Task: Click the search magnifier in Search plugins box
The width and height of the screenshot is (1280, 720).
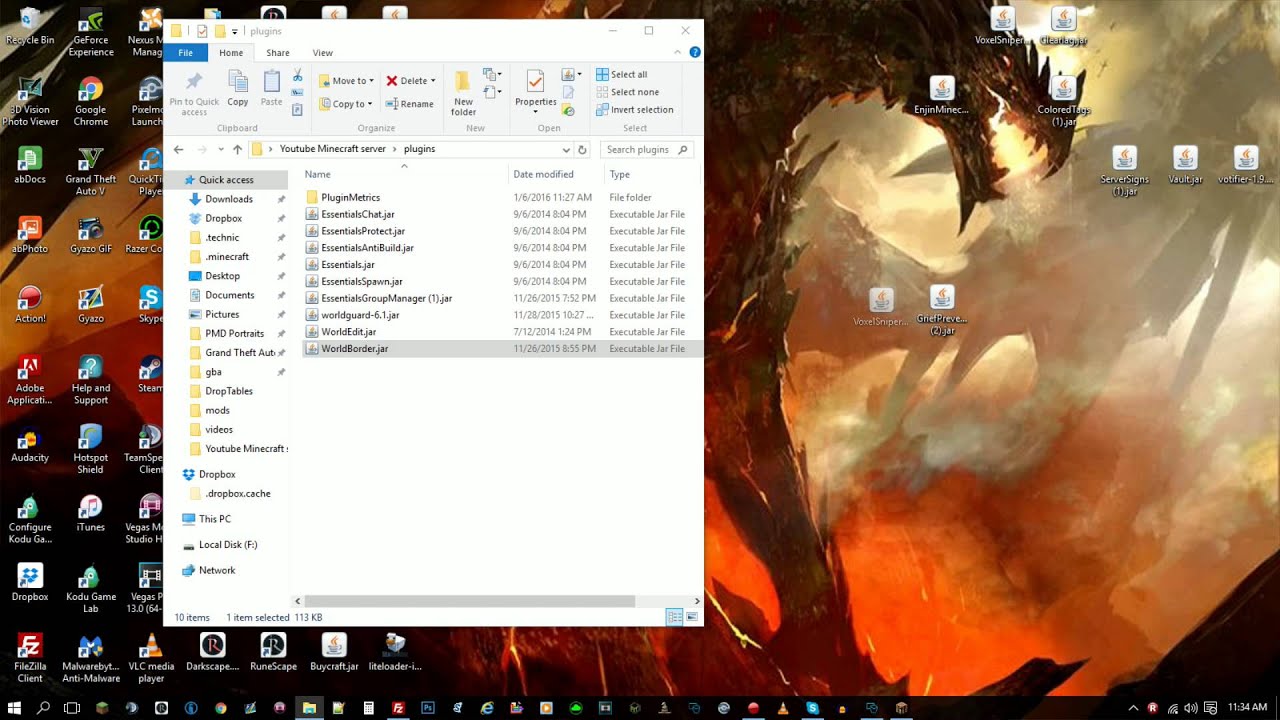Action: point(683,150)
